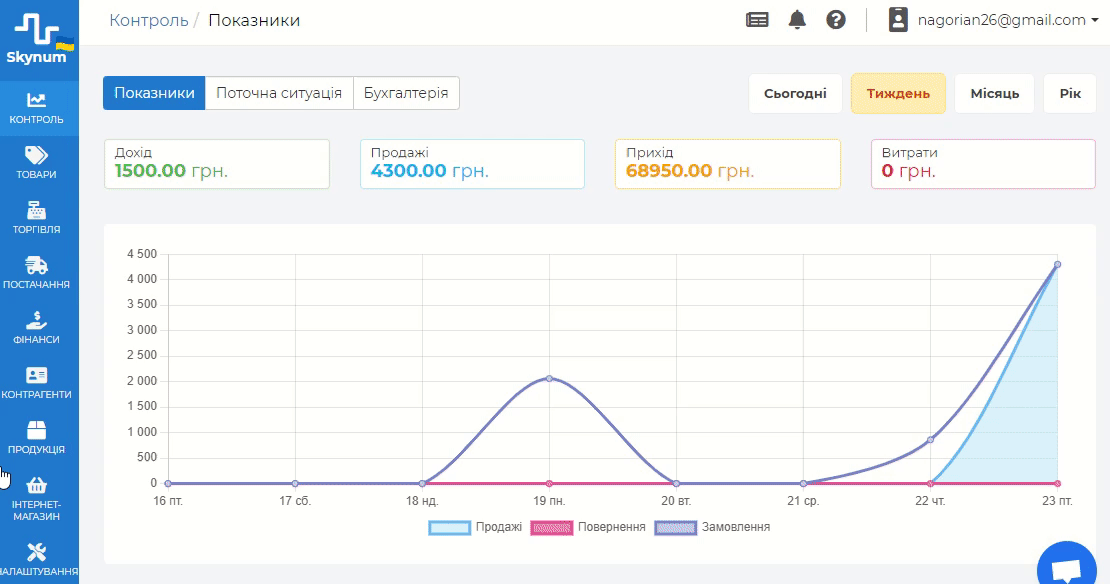
Task: Open Інтернет-магазин basket section
Action: pos(37,499)
